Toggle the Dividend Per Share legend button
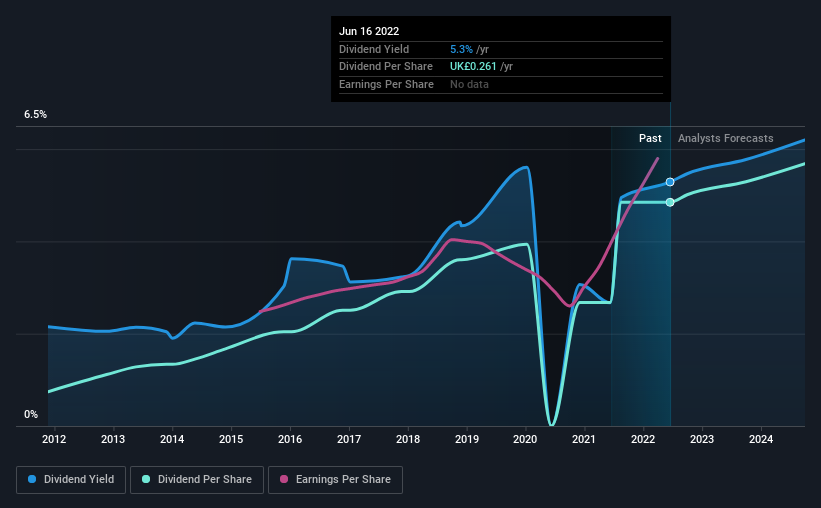This screenshot has height=508, width=821. pos(197,480)
